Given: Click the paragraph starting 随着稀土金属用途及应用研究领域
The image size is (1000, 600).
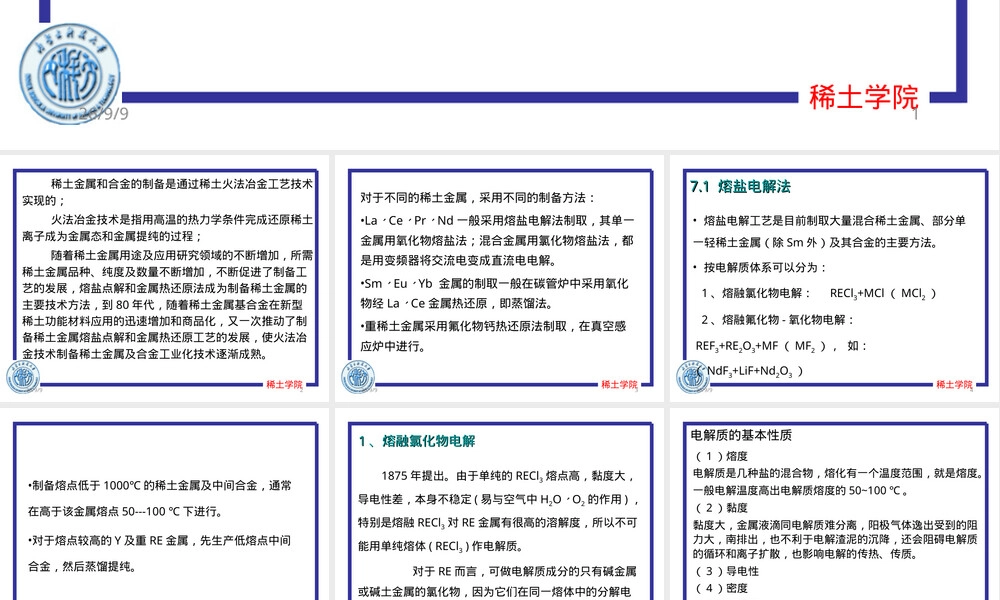Looking at the screenshot, I should 168,305.
